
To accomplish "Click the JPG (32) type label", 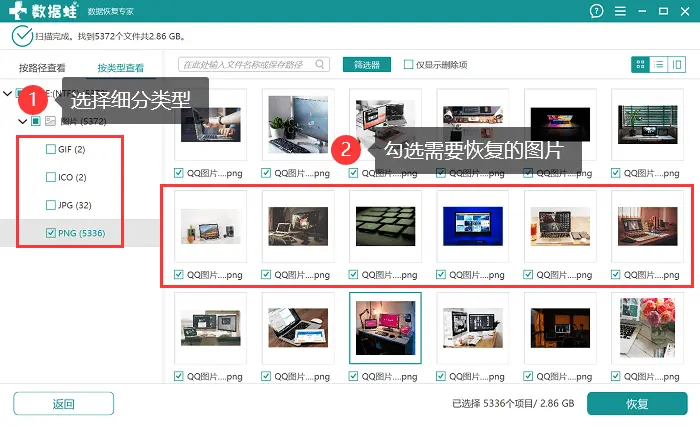I will pyautogui.click(x=75, y=205).
